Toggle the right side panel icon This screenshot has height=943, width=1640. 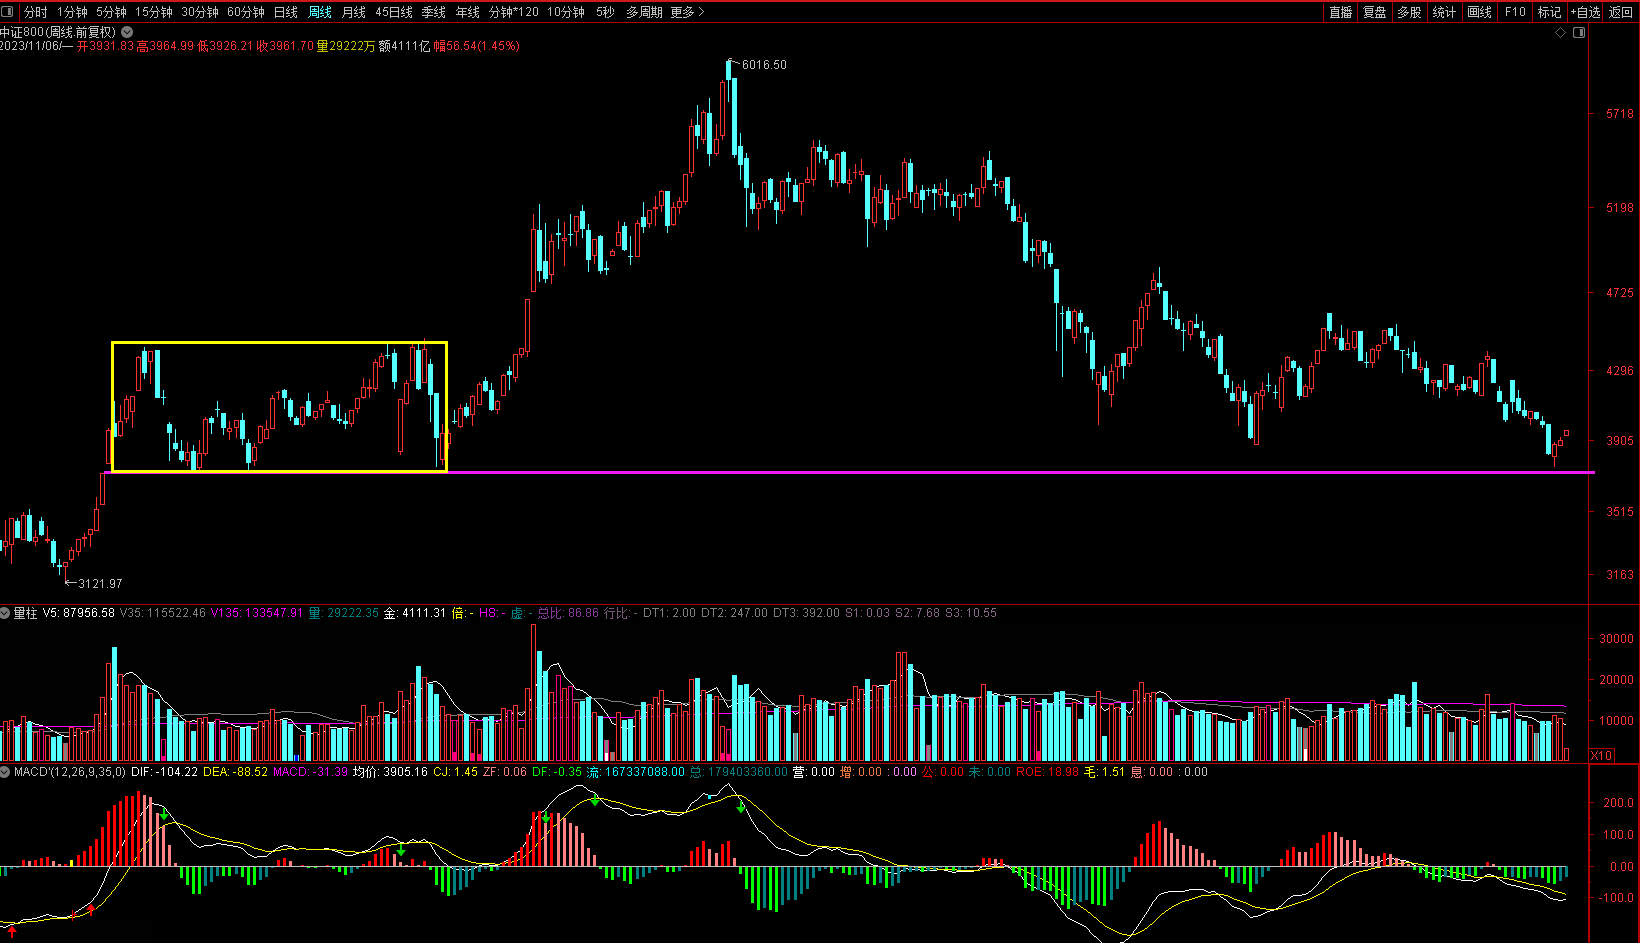[1579, 33]
